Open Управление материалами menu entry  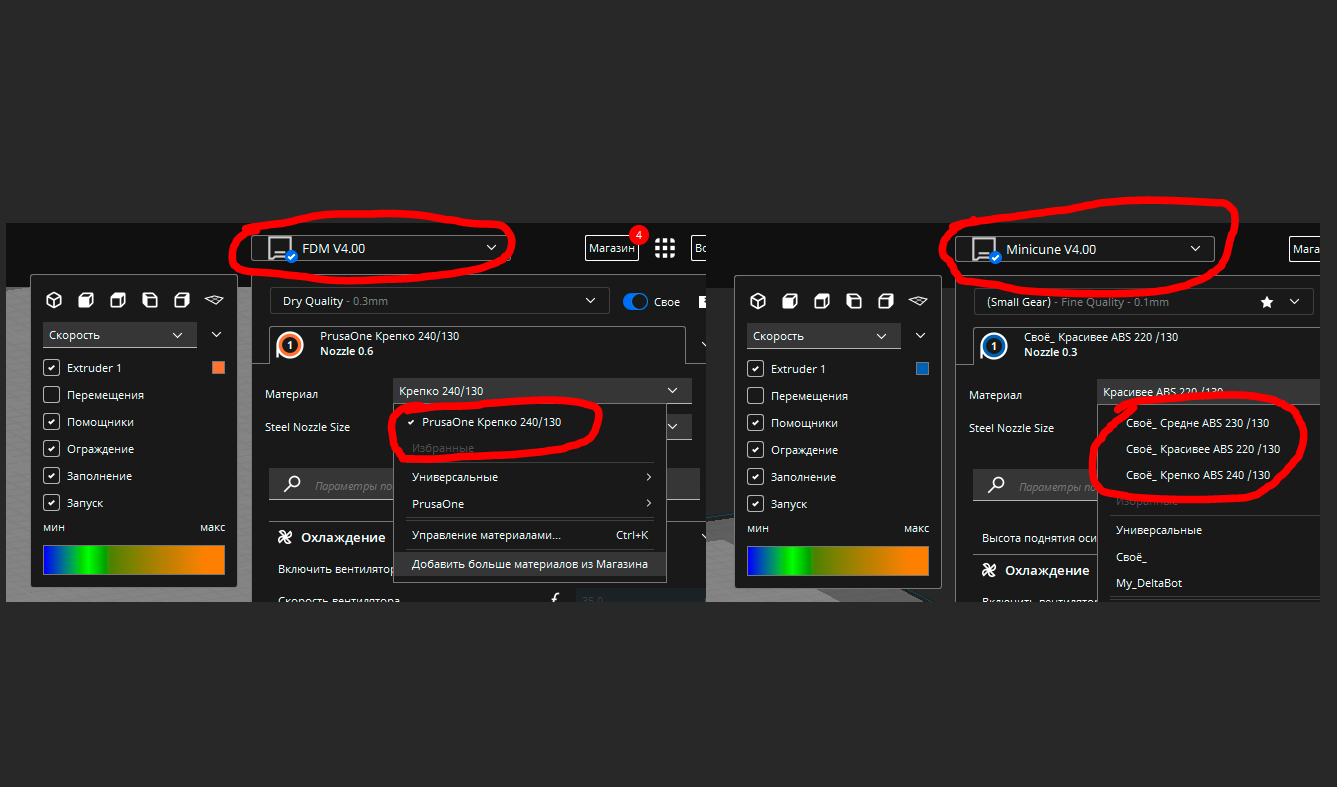[x=530, y=535]
